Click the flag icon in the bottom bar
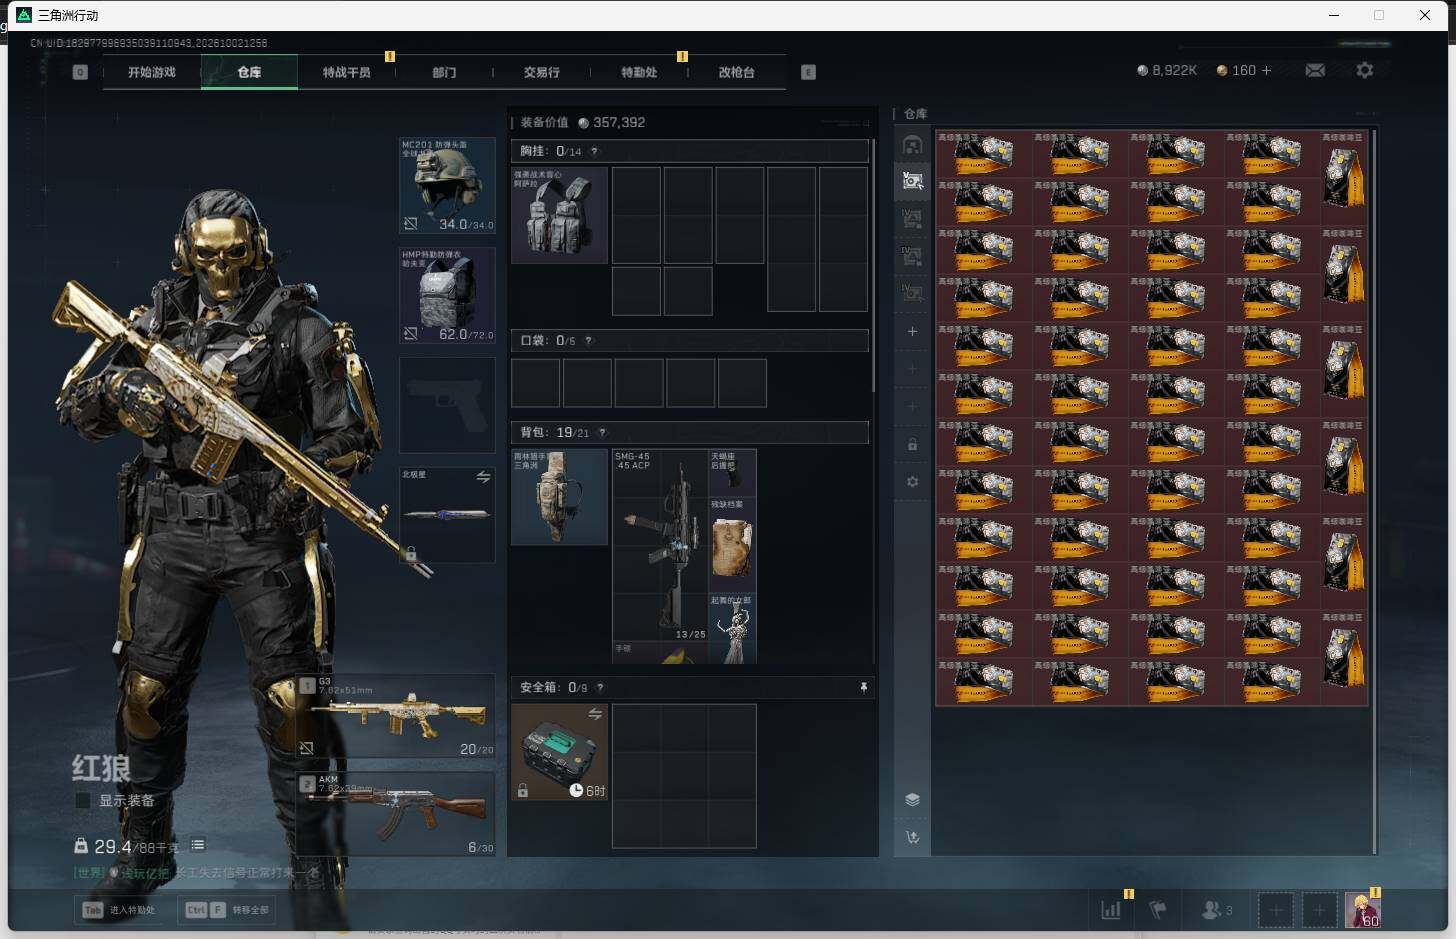This screenshot has width=1456, height=939. click(x=1158, y=909)
